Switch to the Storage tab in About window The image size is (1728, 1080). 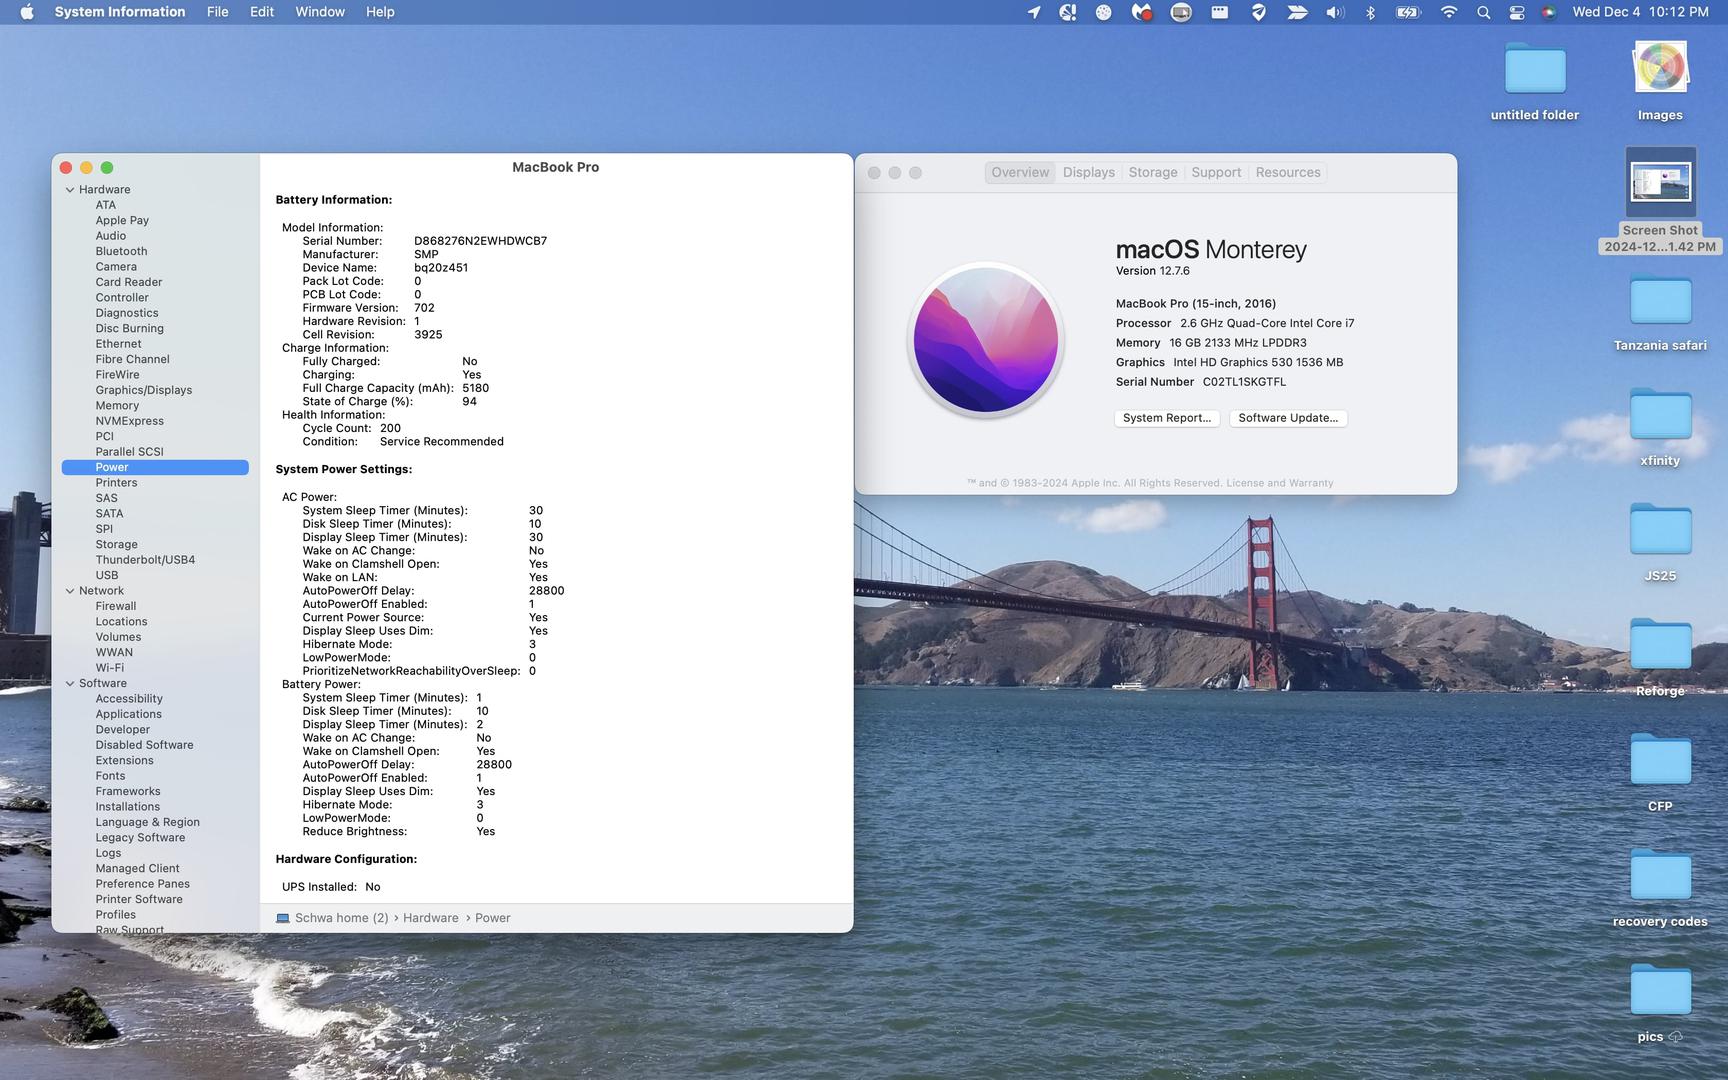tap(1153, 172)
